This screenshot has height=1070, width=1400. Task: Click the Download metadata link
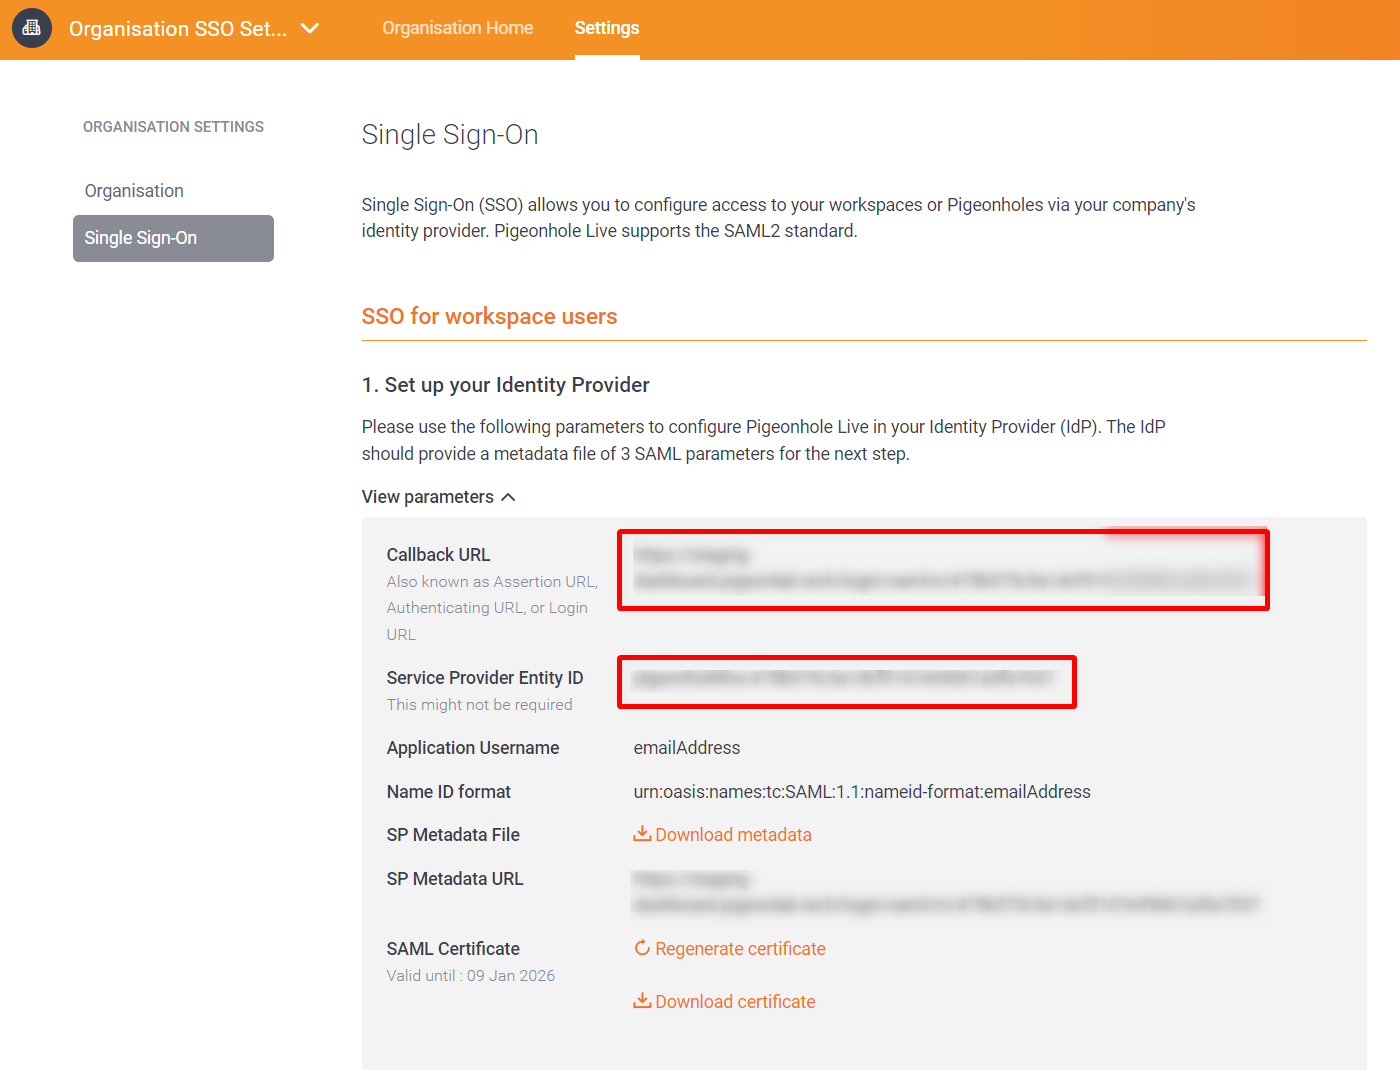(733, 835)
